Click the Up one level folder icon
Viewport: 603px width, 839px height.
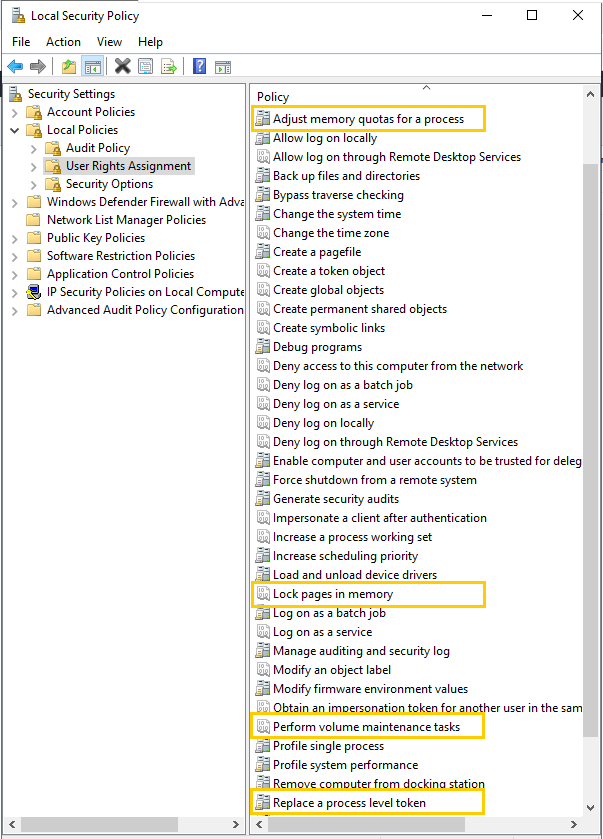point(68,67)
